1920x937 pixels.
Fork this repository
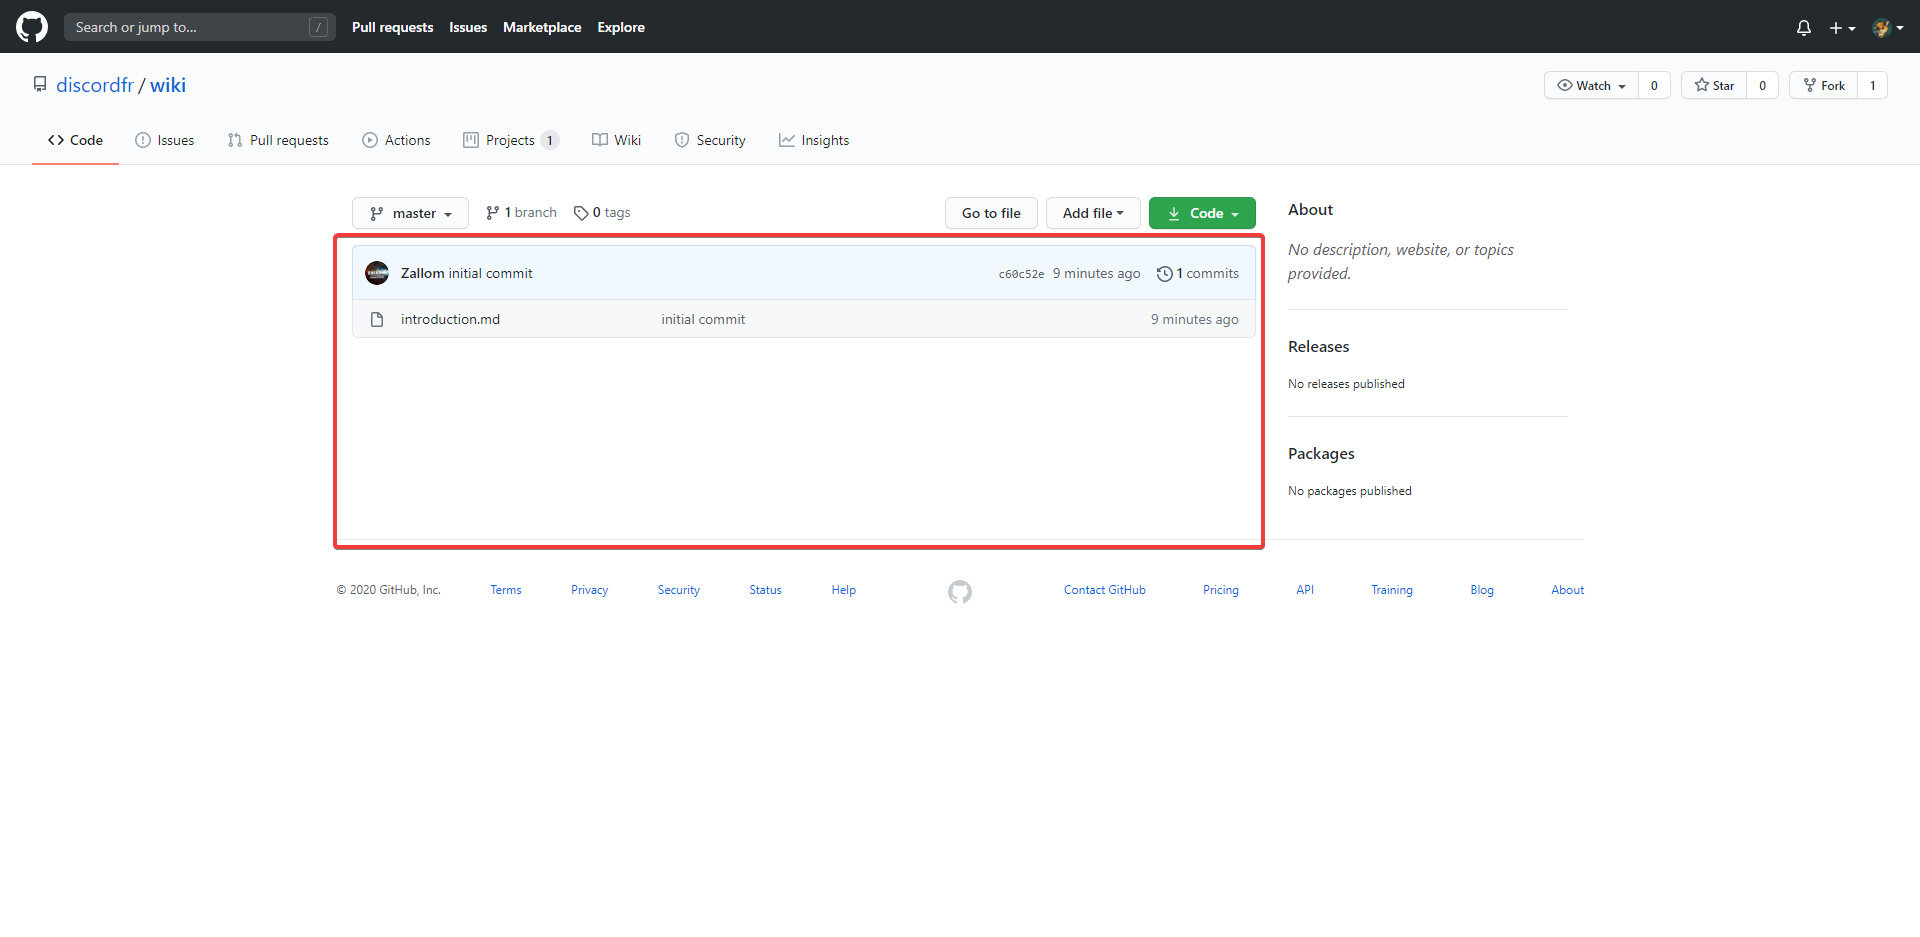point(1823,85)
